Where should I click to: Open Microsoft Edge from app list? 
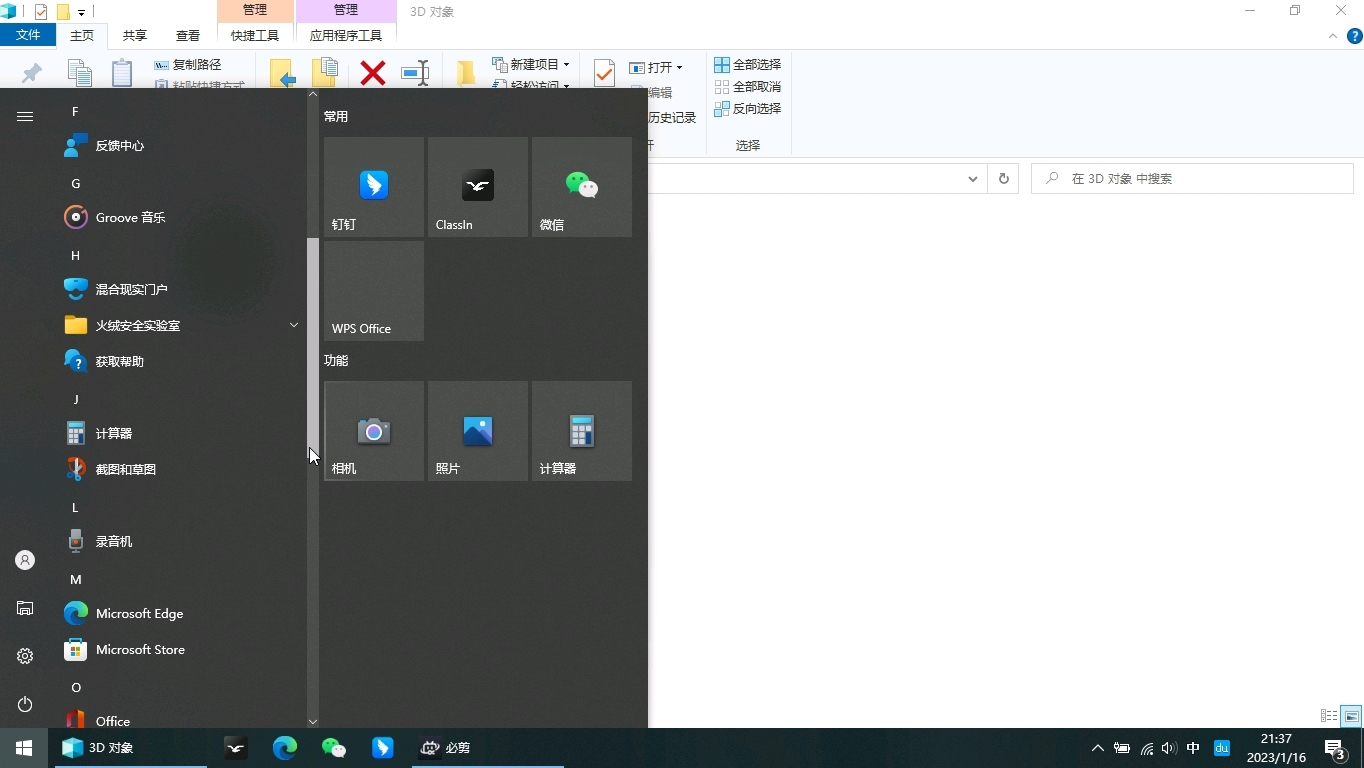[180, 613]
